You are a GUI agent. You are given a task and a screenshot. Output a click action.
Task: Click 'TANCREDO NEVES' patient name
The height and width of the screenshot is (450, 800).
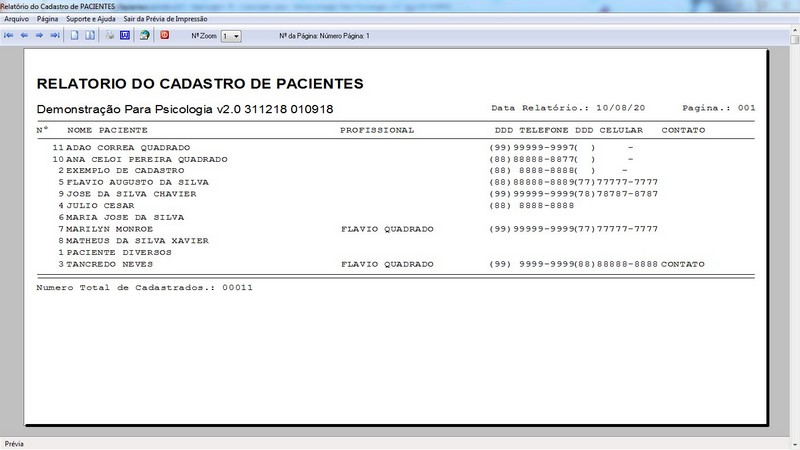[x=110, y=264]
